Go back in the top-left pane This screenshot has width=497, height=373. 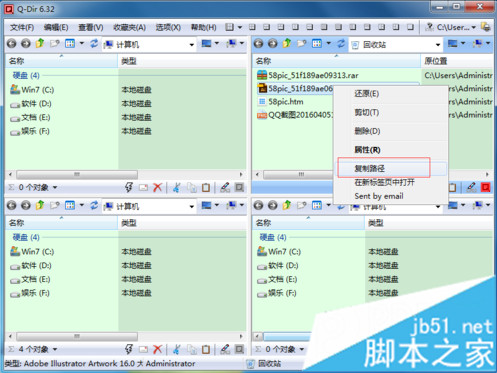point(12,44)
